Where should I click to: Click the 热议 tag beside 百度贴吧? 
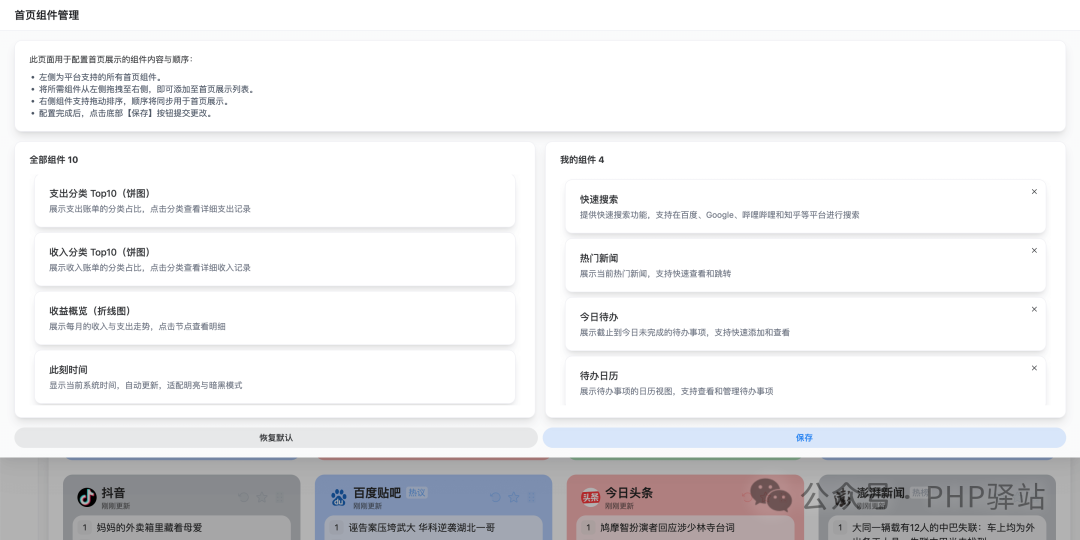pyautogui.click(x=417, y=492)
